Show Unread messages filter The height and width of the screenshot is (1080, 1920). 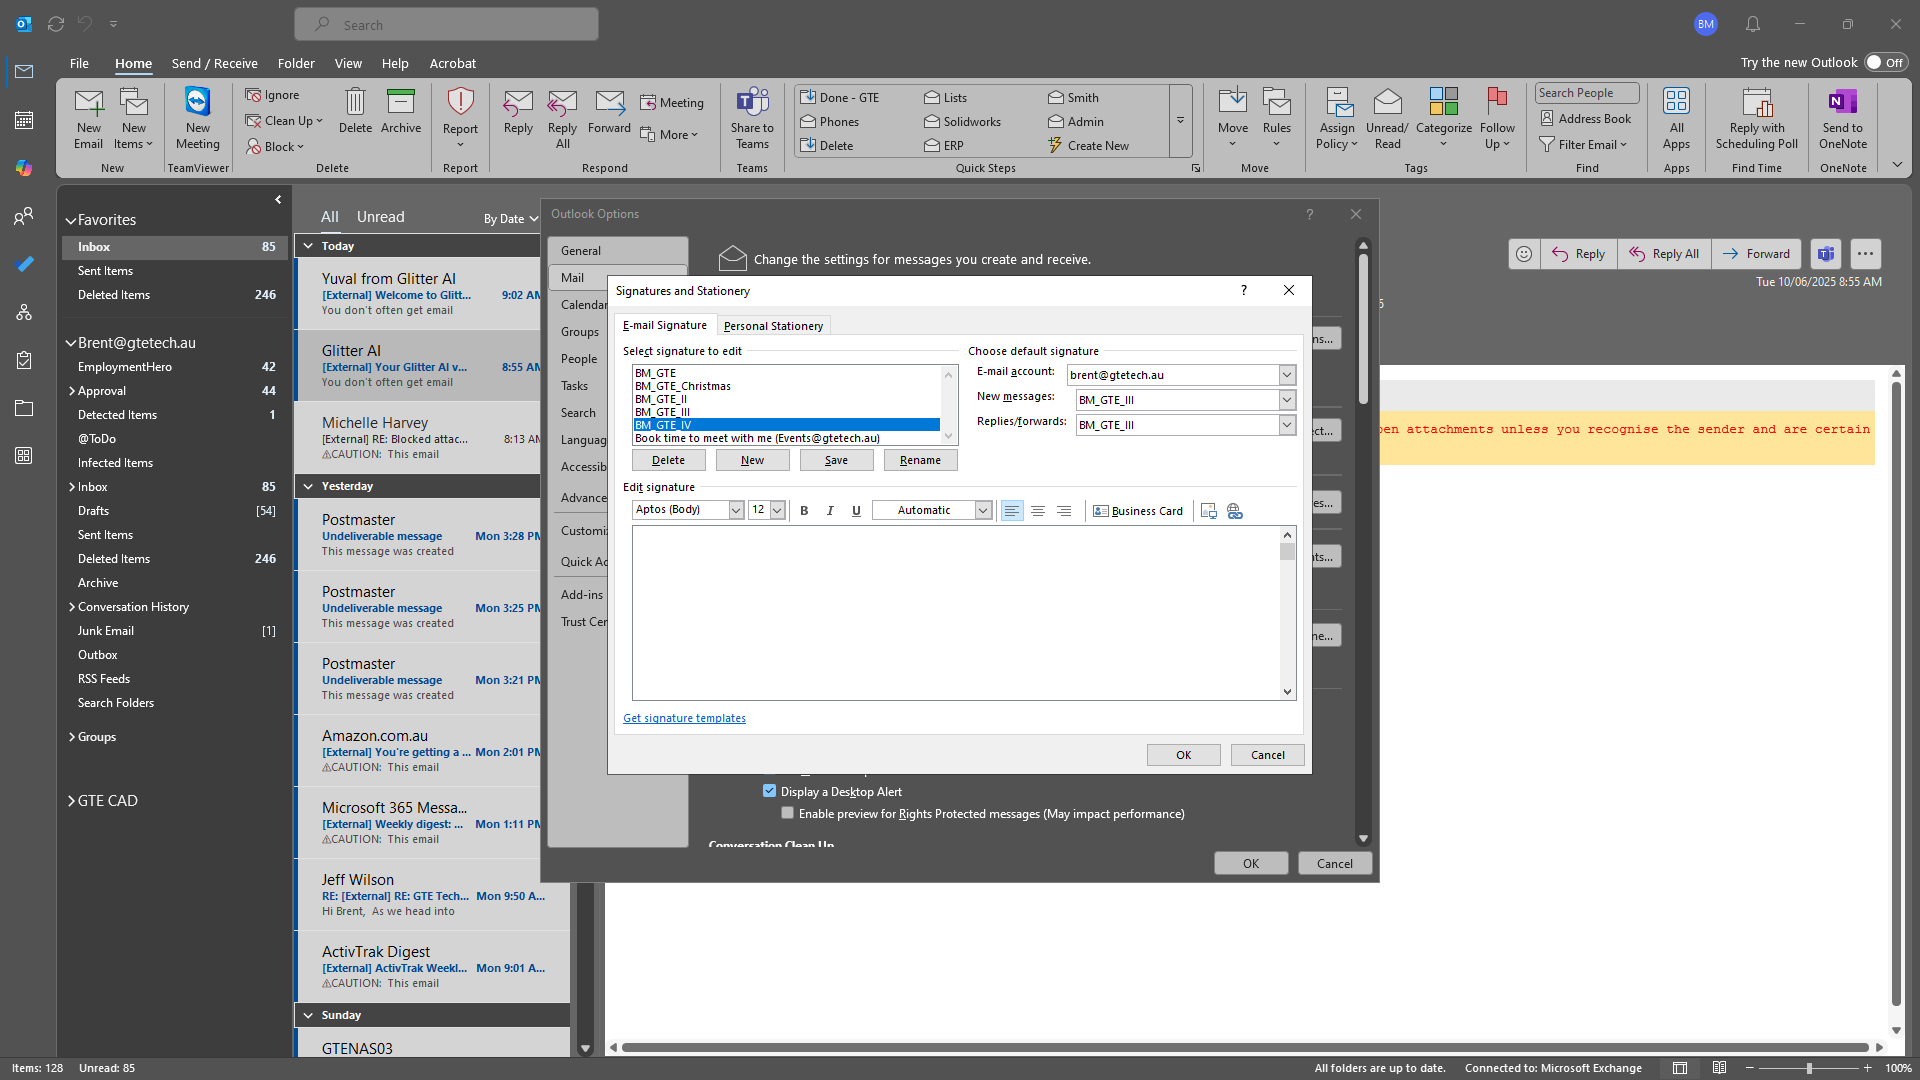pos(380,217)
